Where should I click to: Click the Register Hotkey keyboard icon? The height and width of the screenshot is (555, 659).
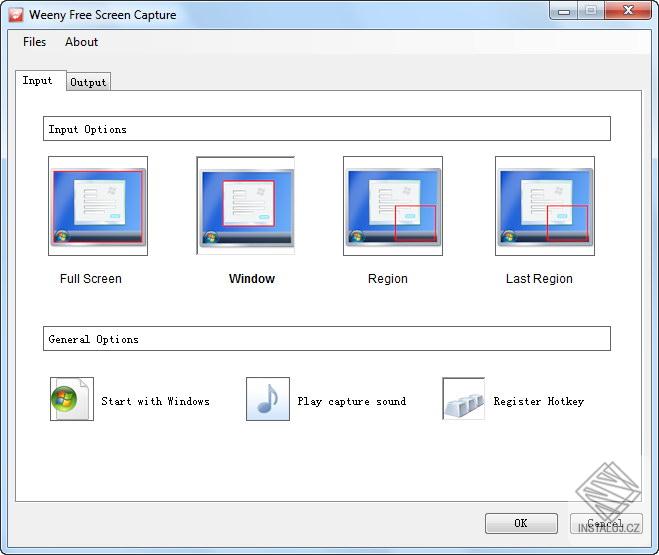click(x=464, y=399)
